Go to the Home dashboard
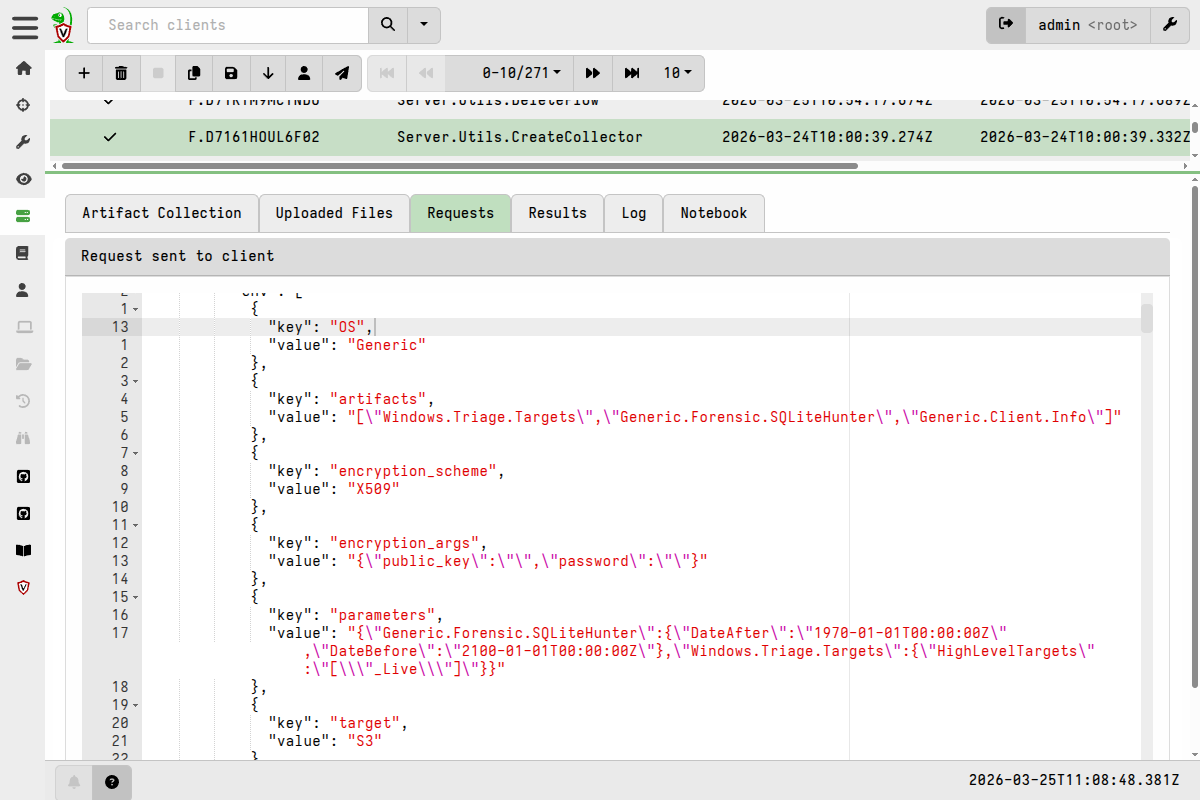Screen dimensions: 1200x800 coord(23,68)
